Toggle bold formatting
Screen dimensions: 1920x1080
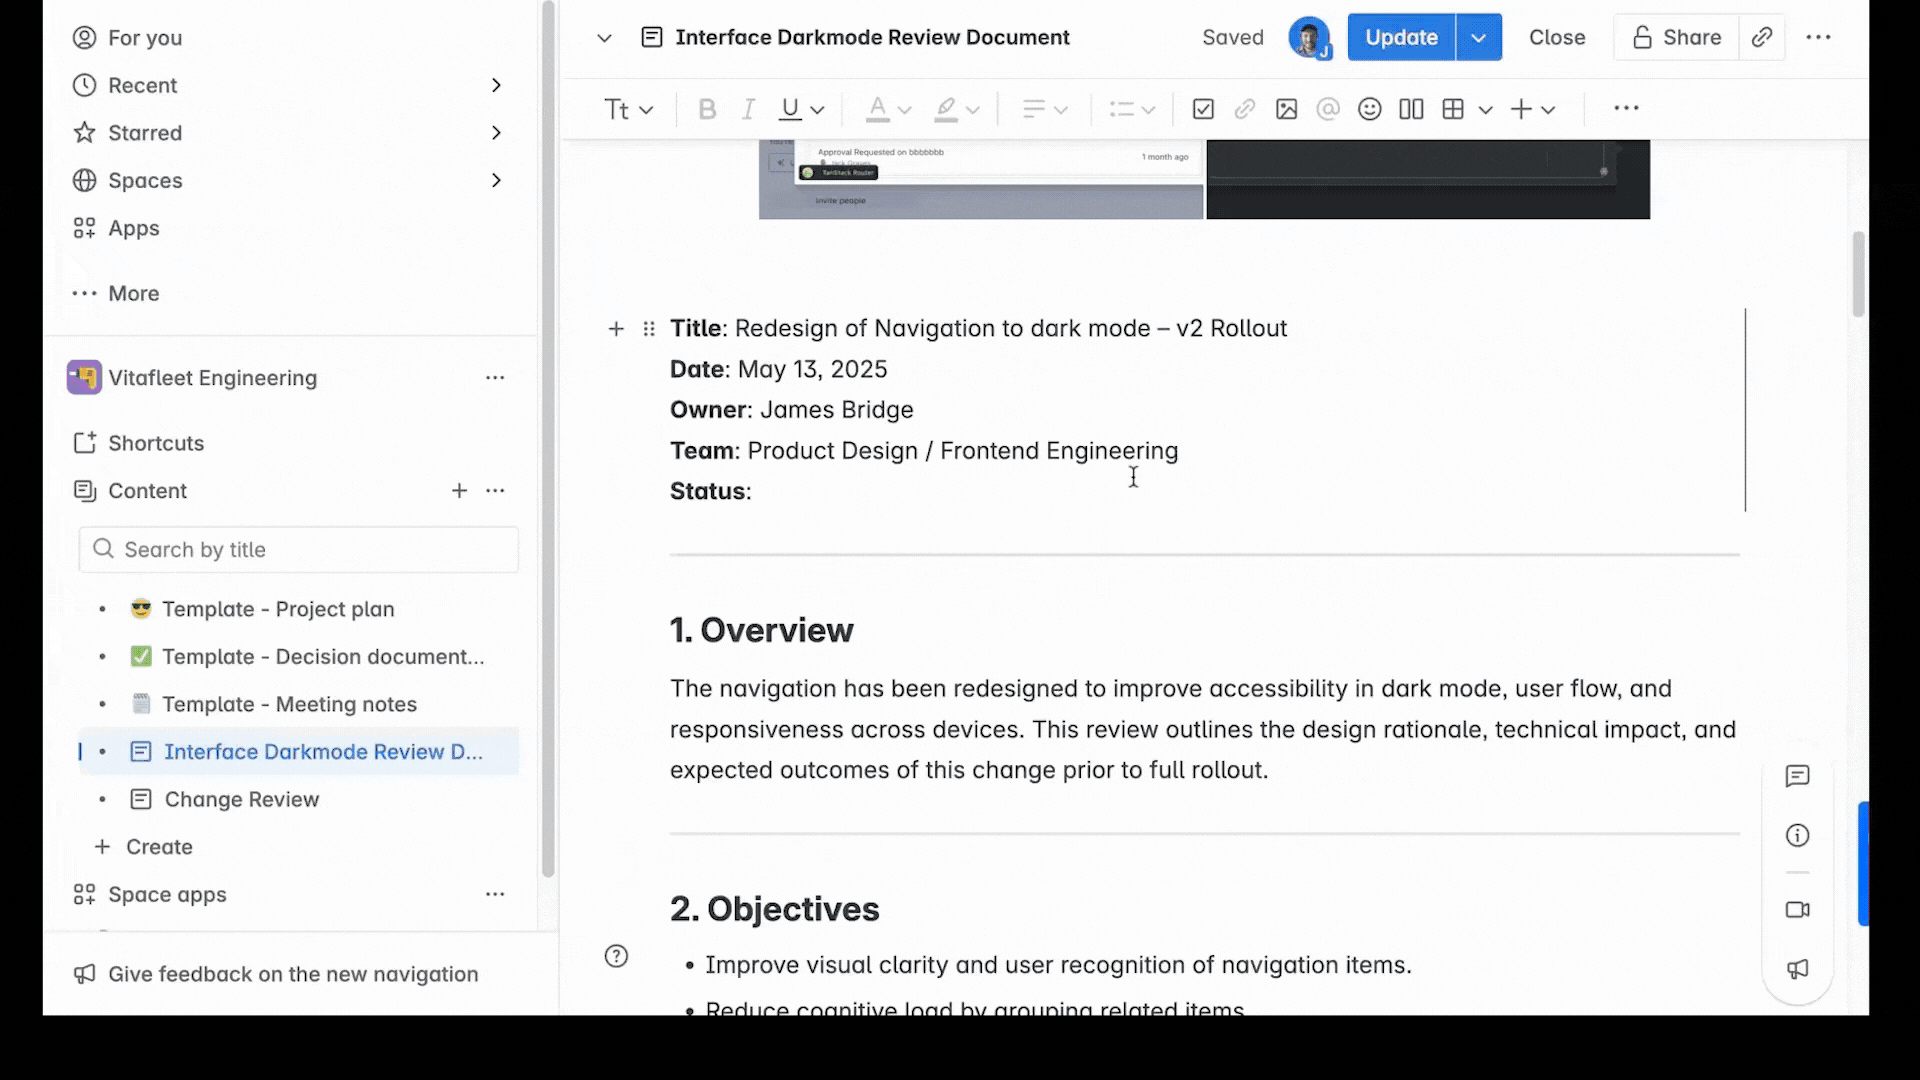pyautogui.click(x=708, y=109)
